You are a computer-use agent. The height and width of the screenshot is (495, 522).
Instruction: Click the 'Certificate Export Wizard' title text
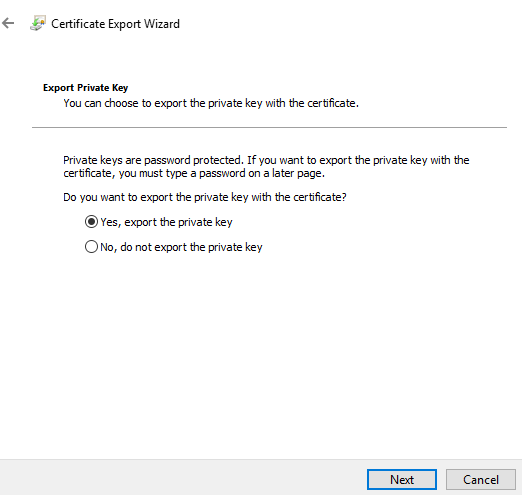[x=115, y=24]
